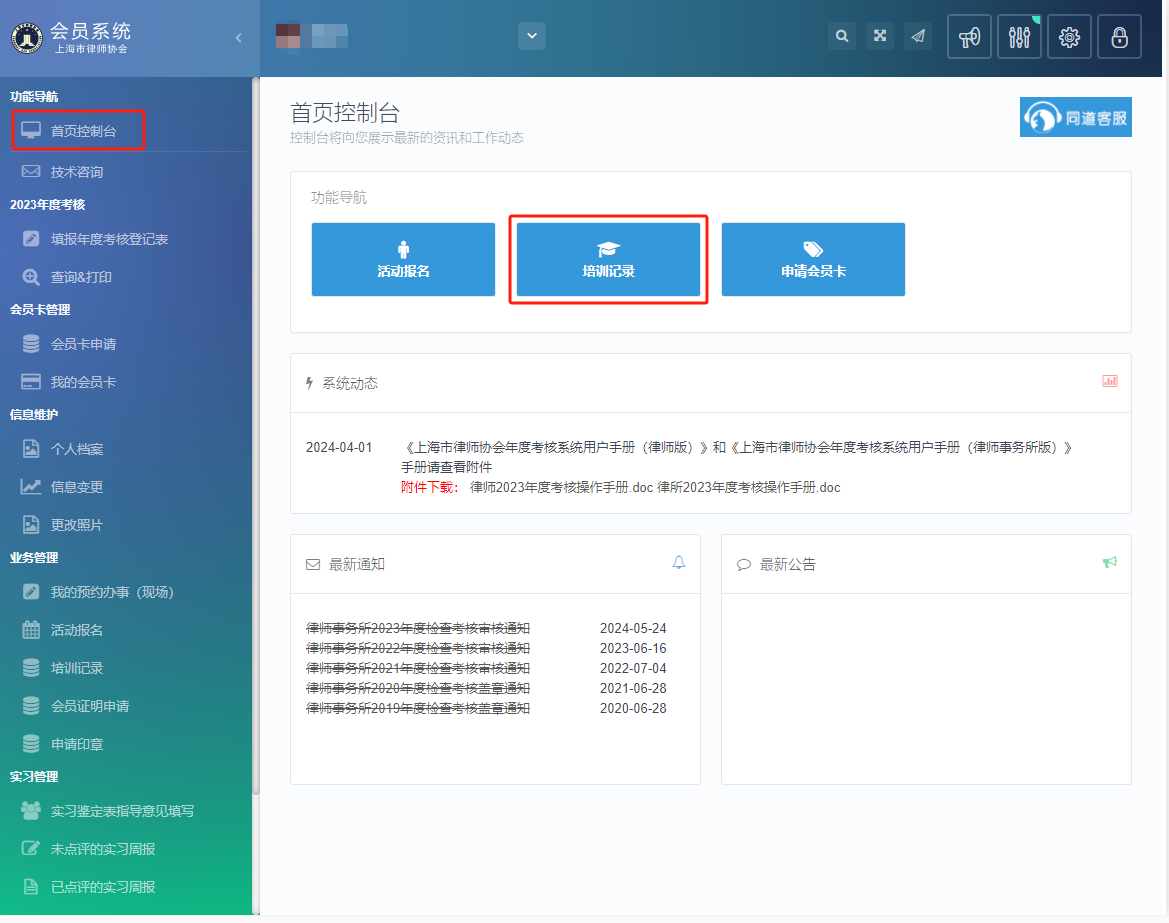Image resolution: width=1169 pixels, height=923 pixels.
Task: Click the paper plane send icon
Action: [x=917, y=36]
